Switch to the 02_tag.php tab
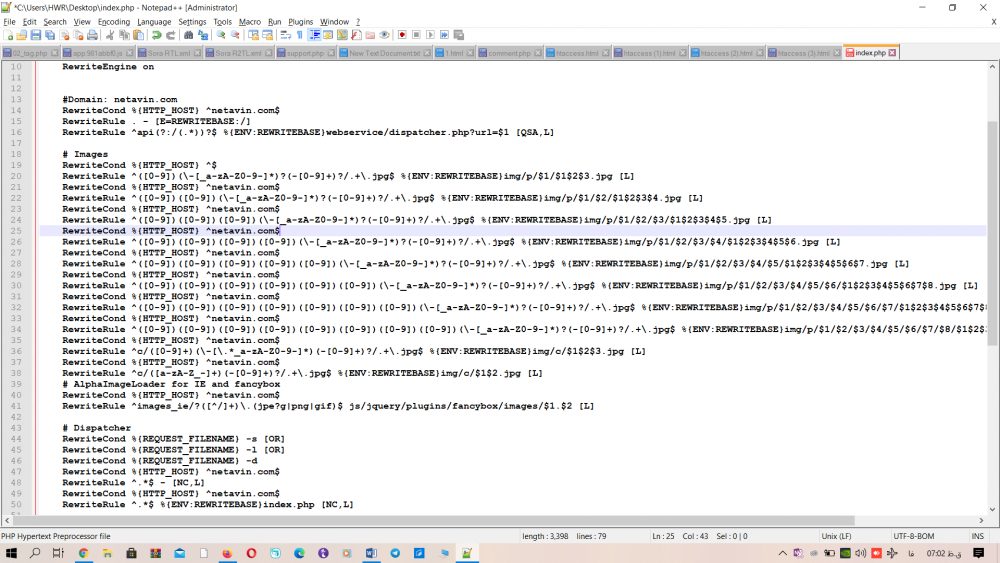This screenshot has width=1000, height=563. tap(29, 53)
